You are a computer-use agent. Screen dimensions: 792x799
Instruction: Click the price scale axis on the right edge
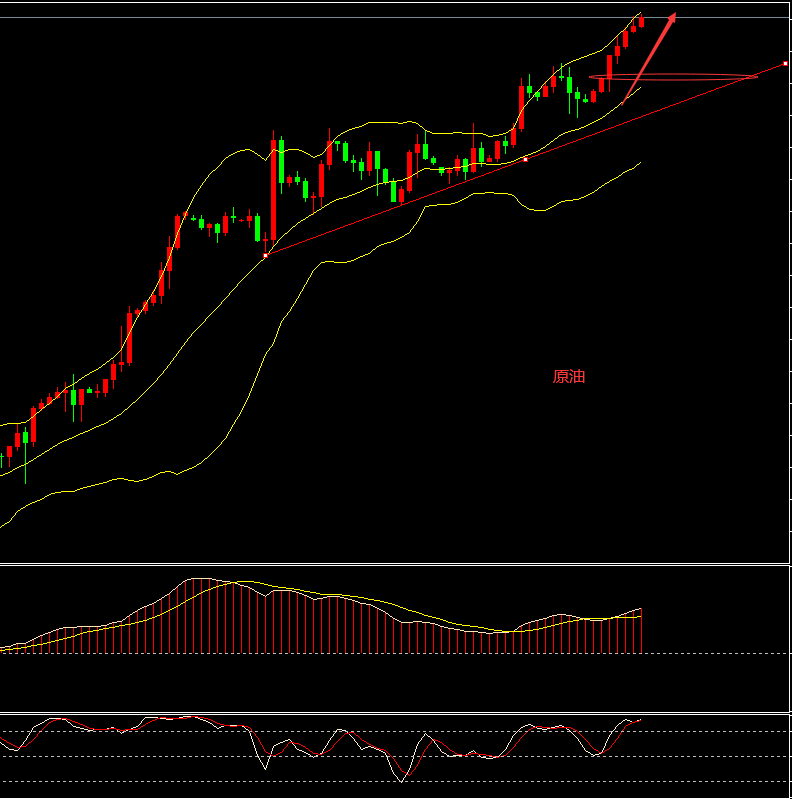[x=790, y=300]
